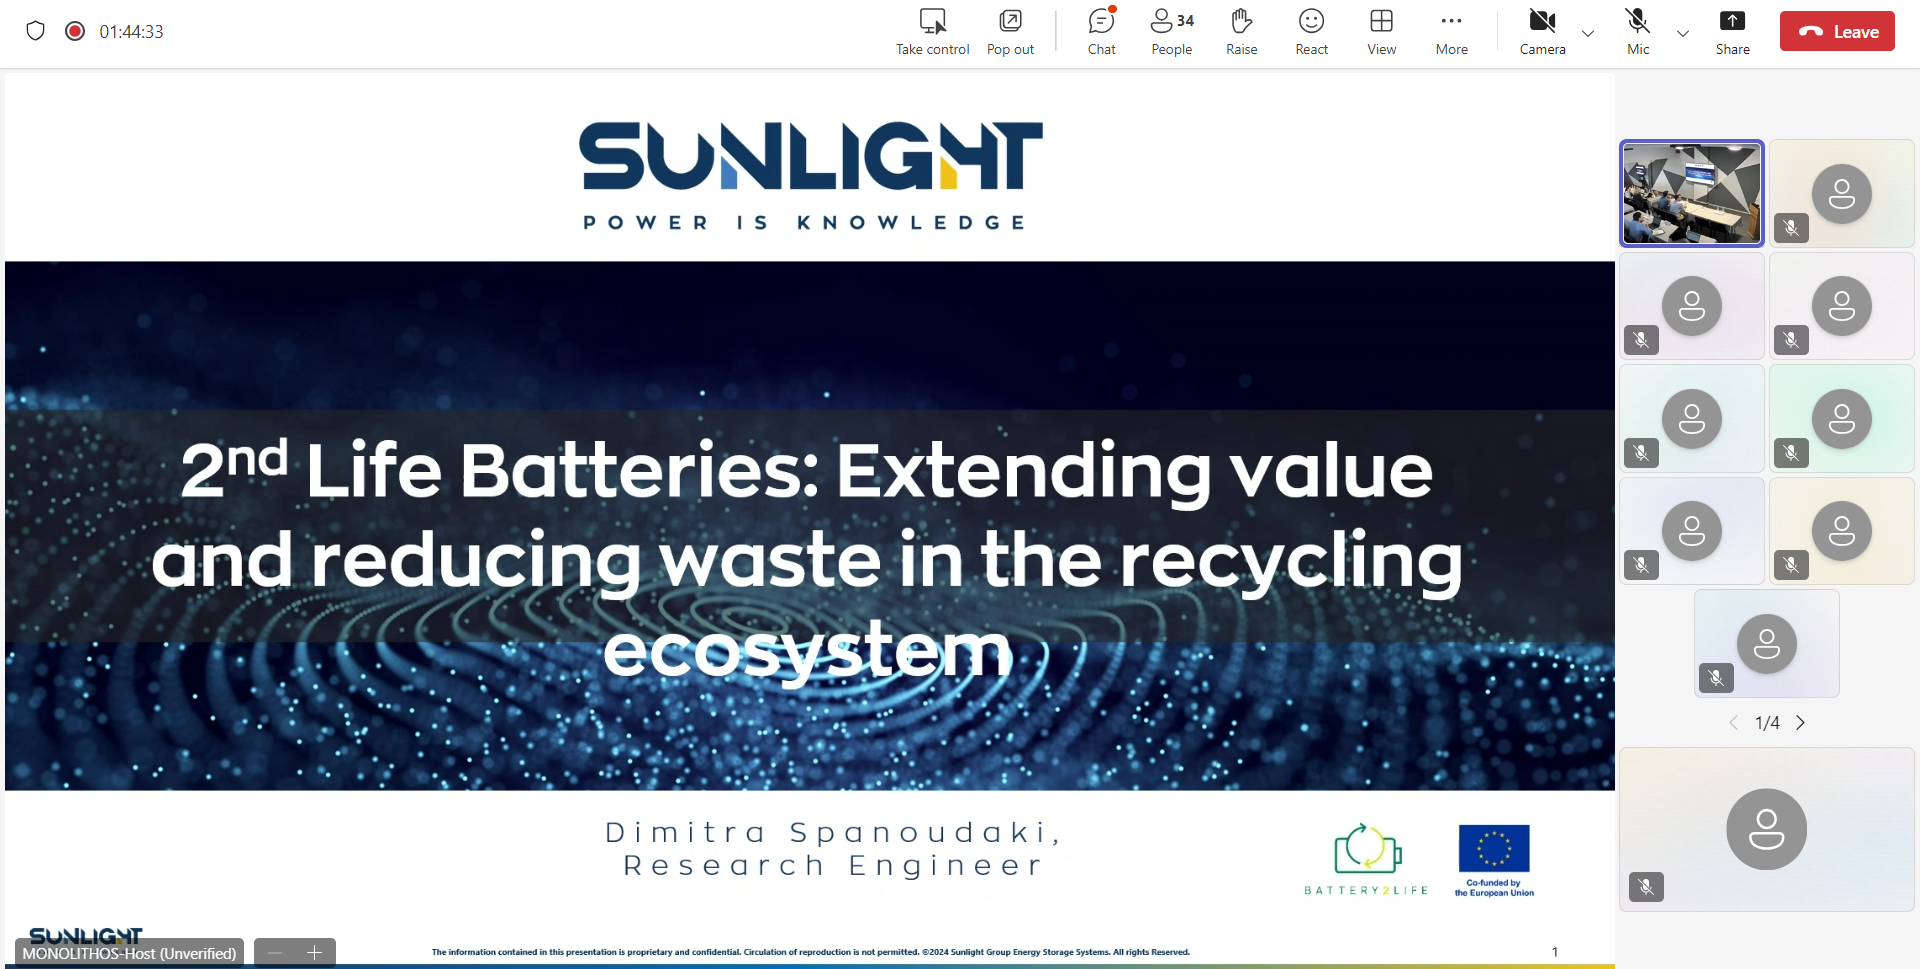The width and height of the screenshot is (1920, 969).
Task: Show the People participant list
Action: pos(1171,32)
